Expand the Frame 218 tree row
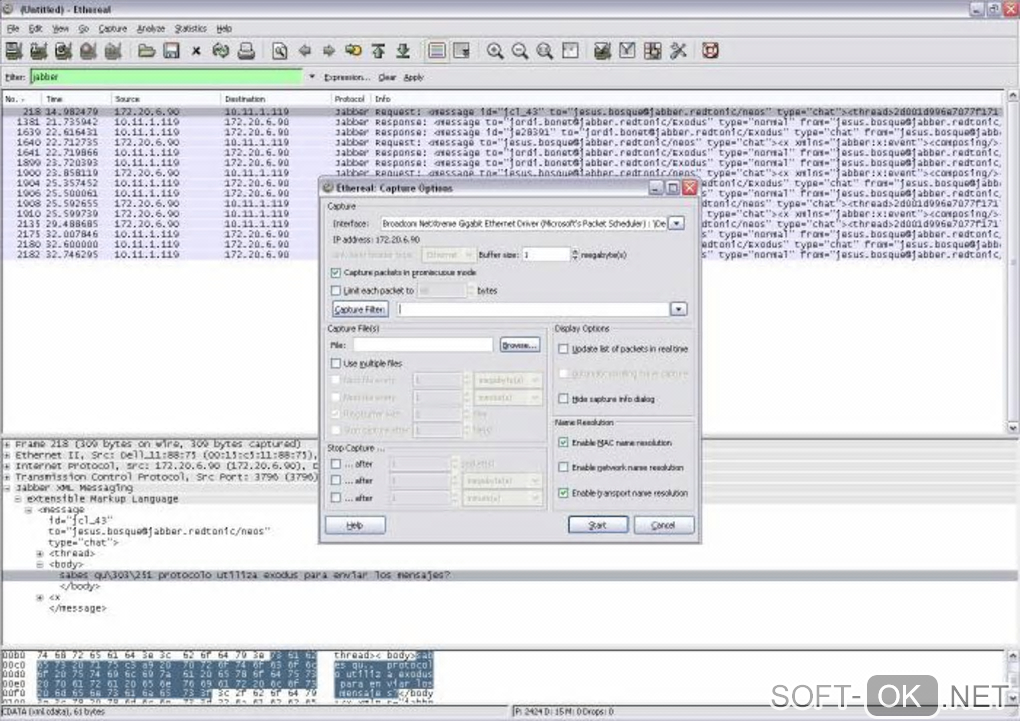1020x721 pixels. 7,444
